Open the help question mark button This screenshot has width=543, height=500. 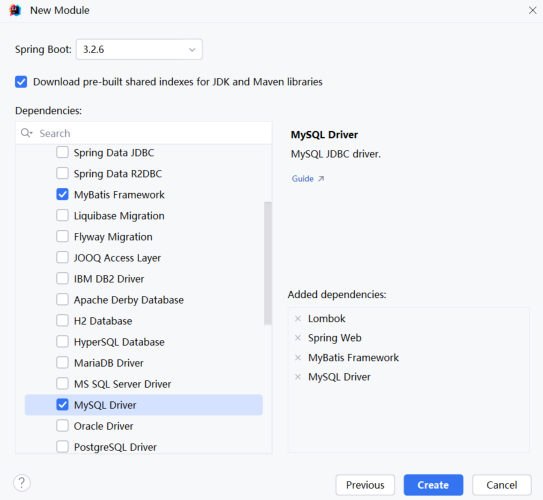[22, 483]
